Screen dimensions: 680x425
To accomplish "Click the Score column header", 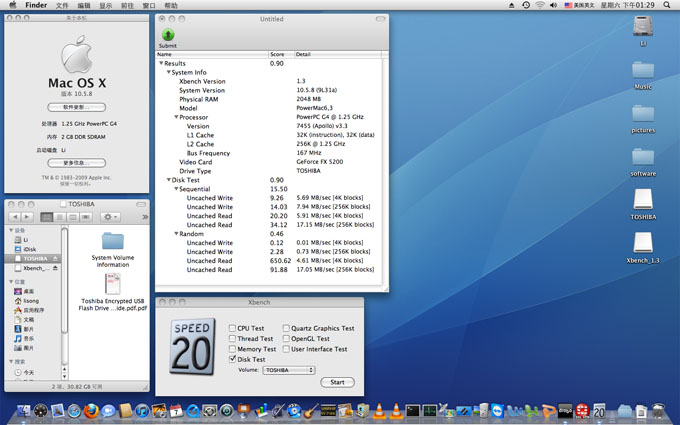I will (281, 54).
